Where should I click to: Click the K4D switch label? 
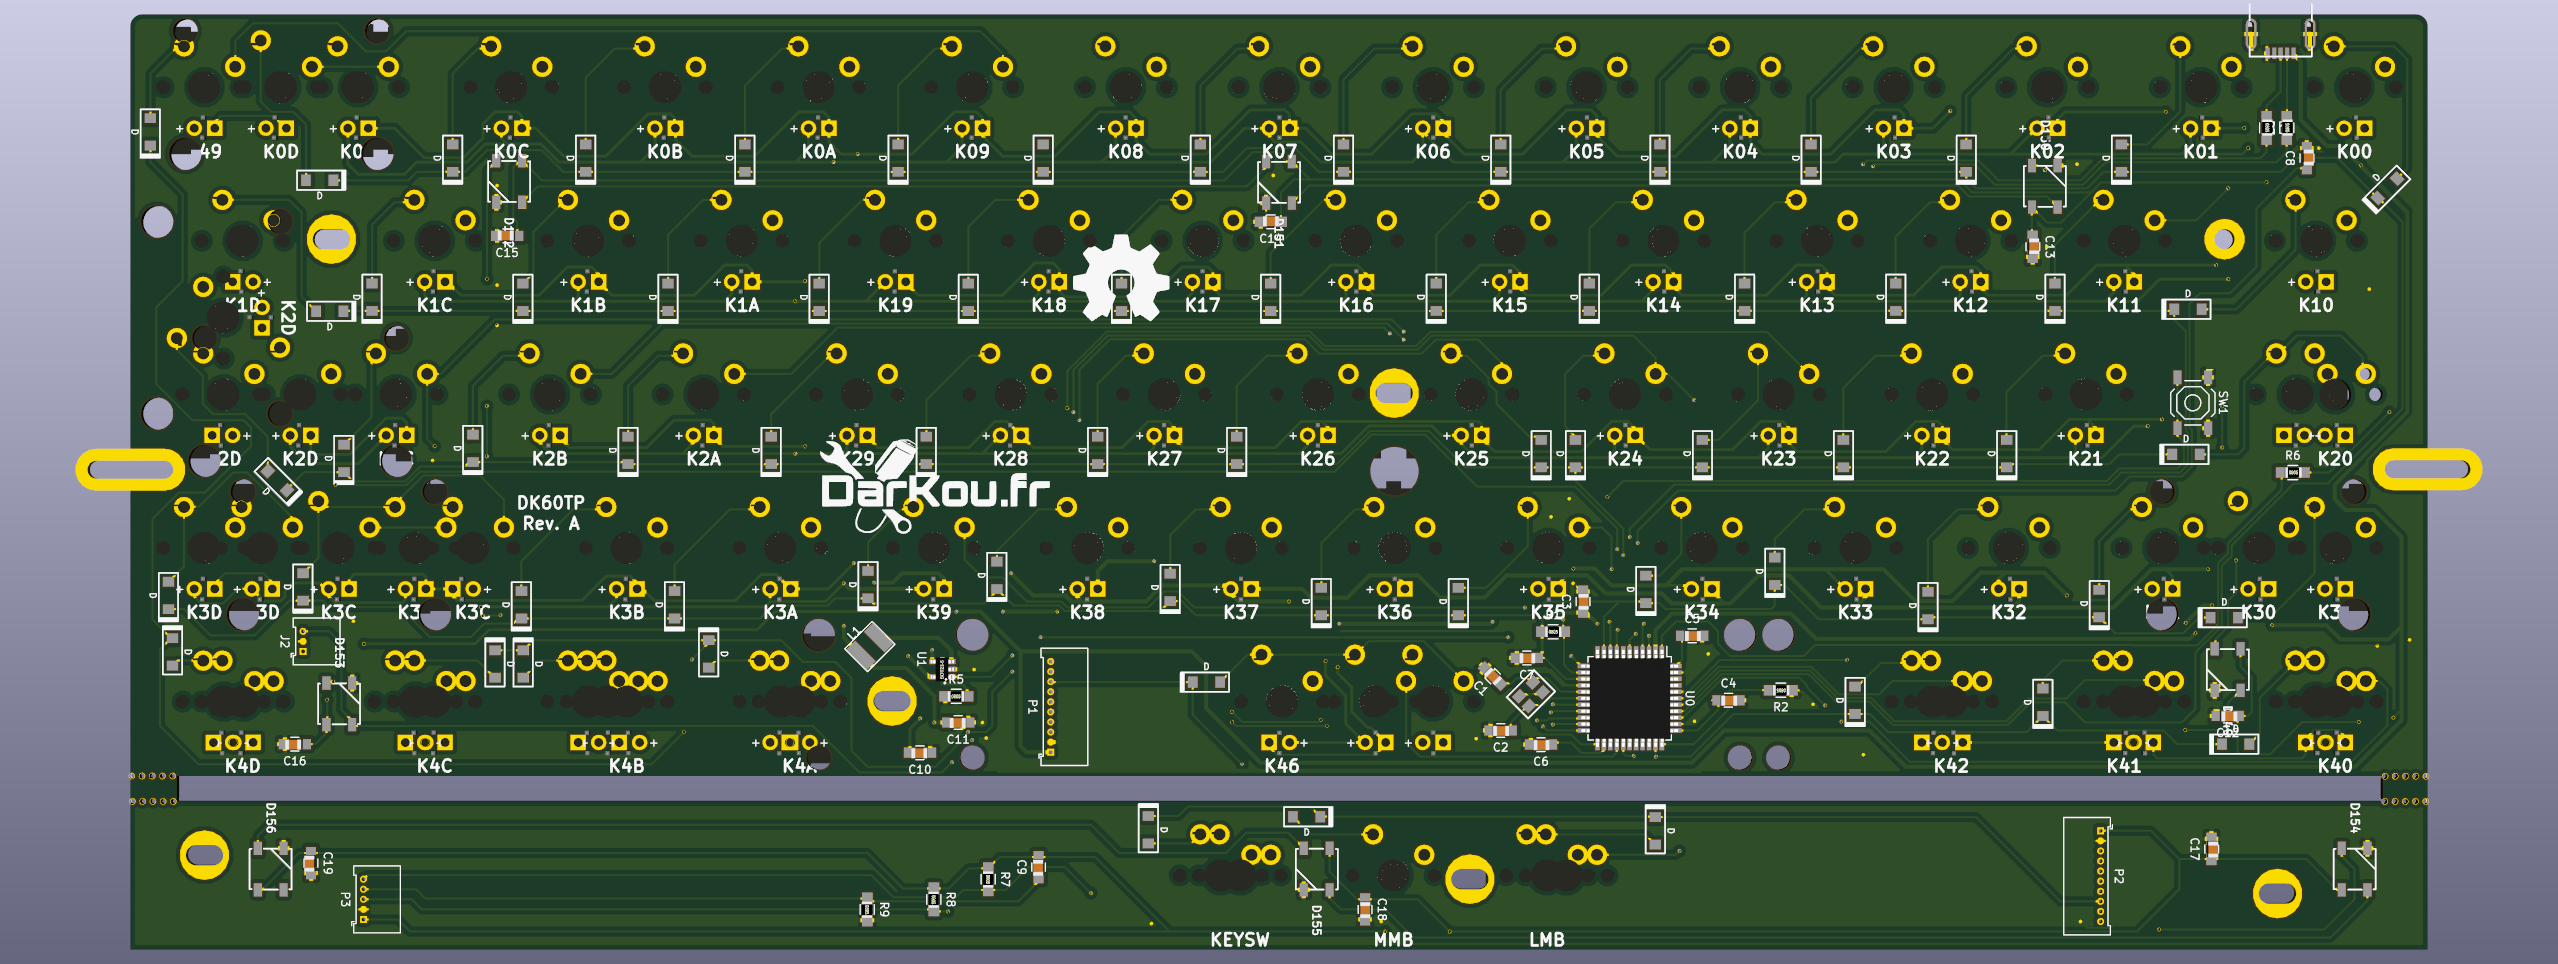(x=243, y=766)
